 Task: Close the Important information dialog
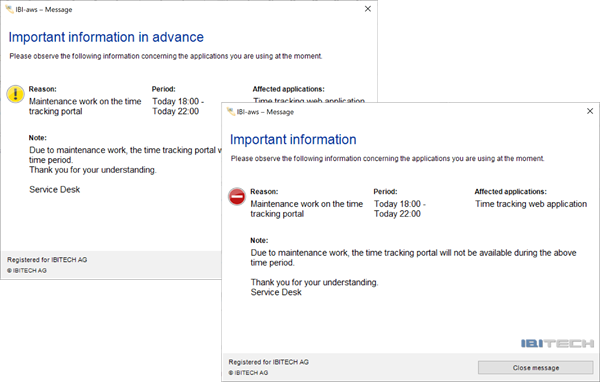coord(590,111)
